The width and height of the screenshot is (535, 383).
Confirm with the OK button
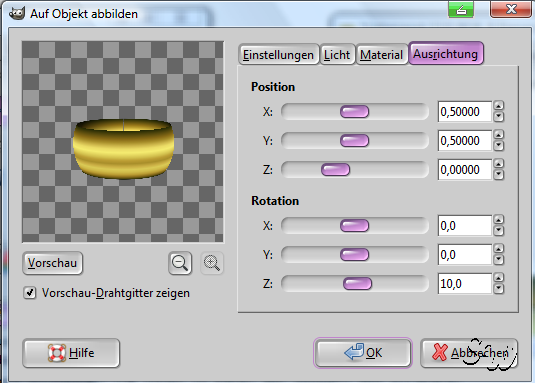363,353
